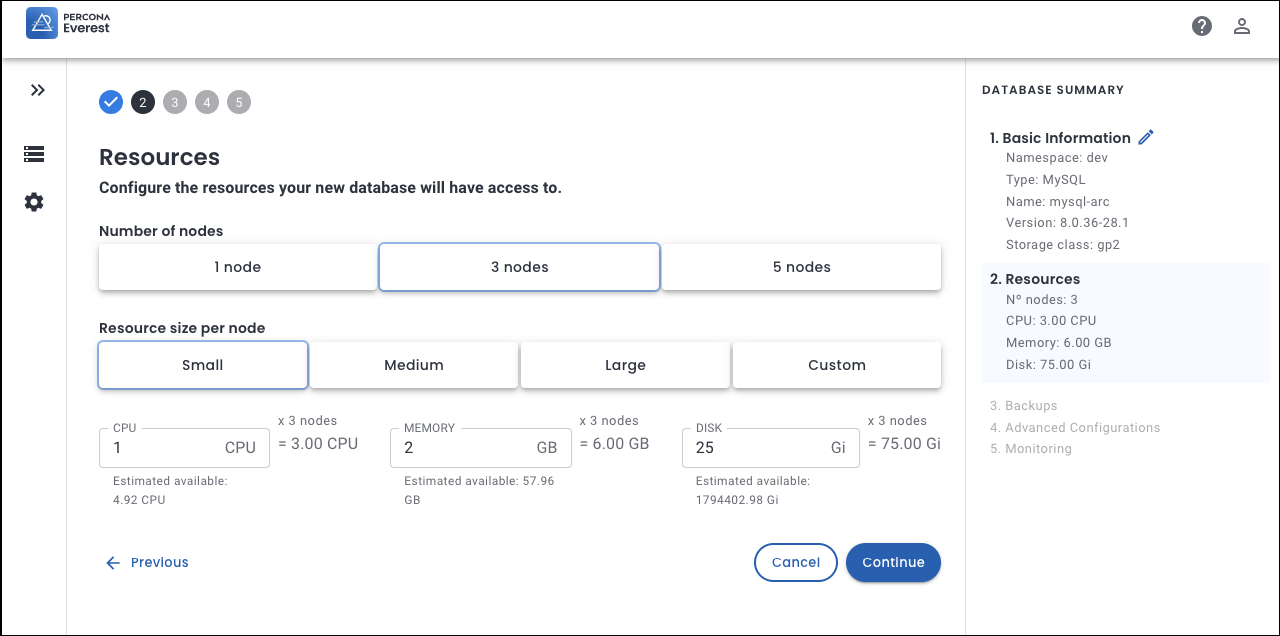
Task: Click step 3 circle in stepper
Action: pos(175,102)
